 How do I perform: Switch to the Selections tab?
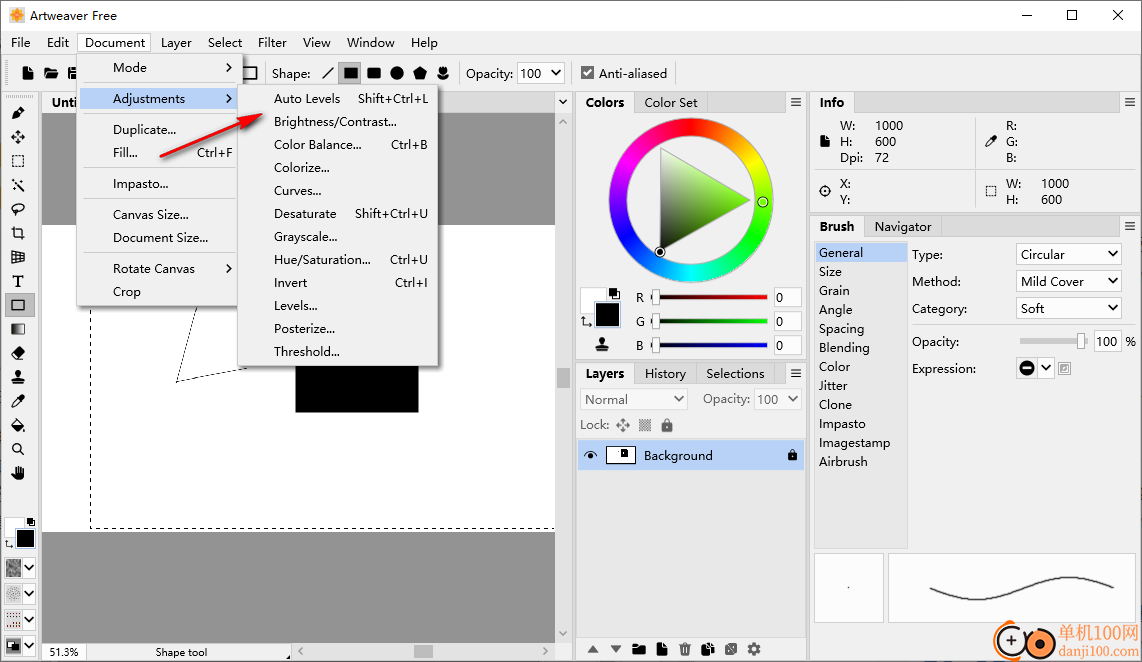click(x=735, y=374)
